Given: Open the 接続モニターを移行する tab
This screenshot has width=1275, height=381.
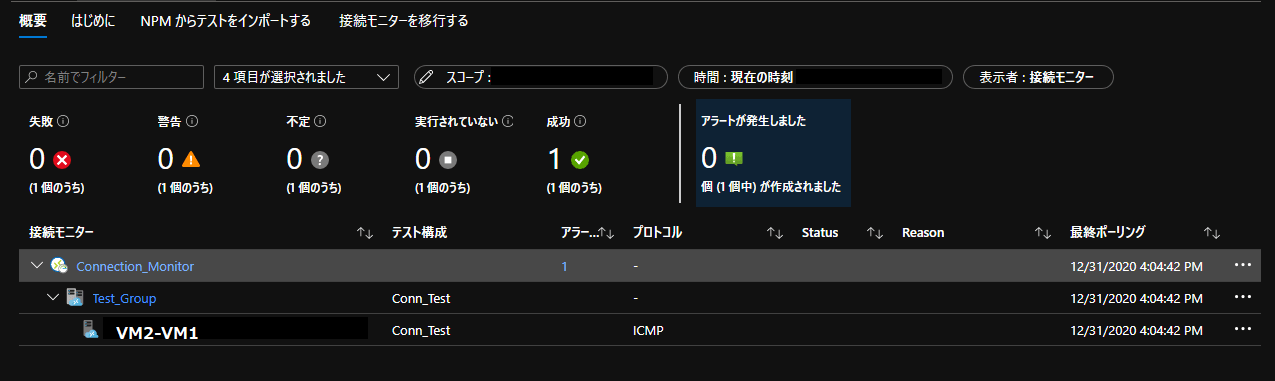Looking at the screenshot, I should point(403,20).
